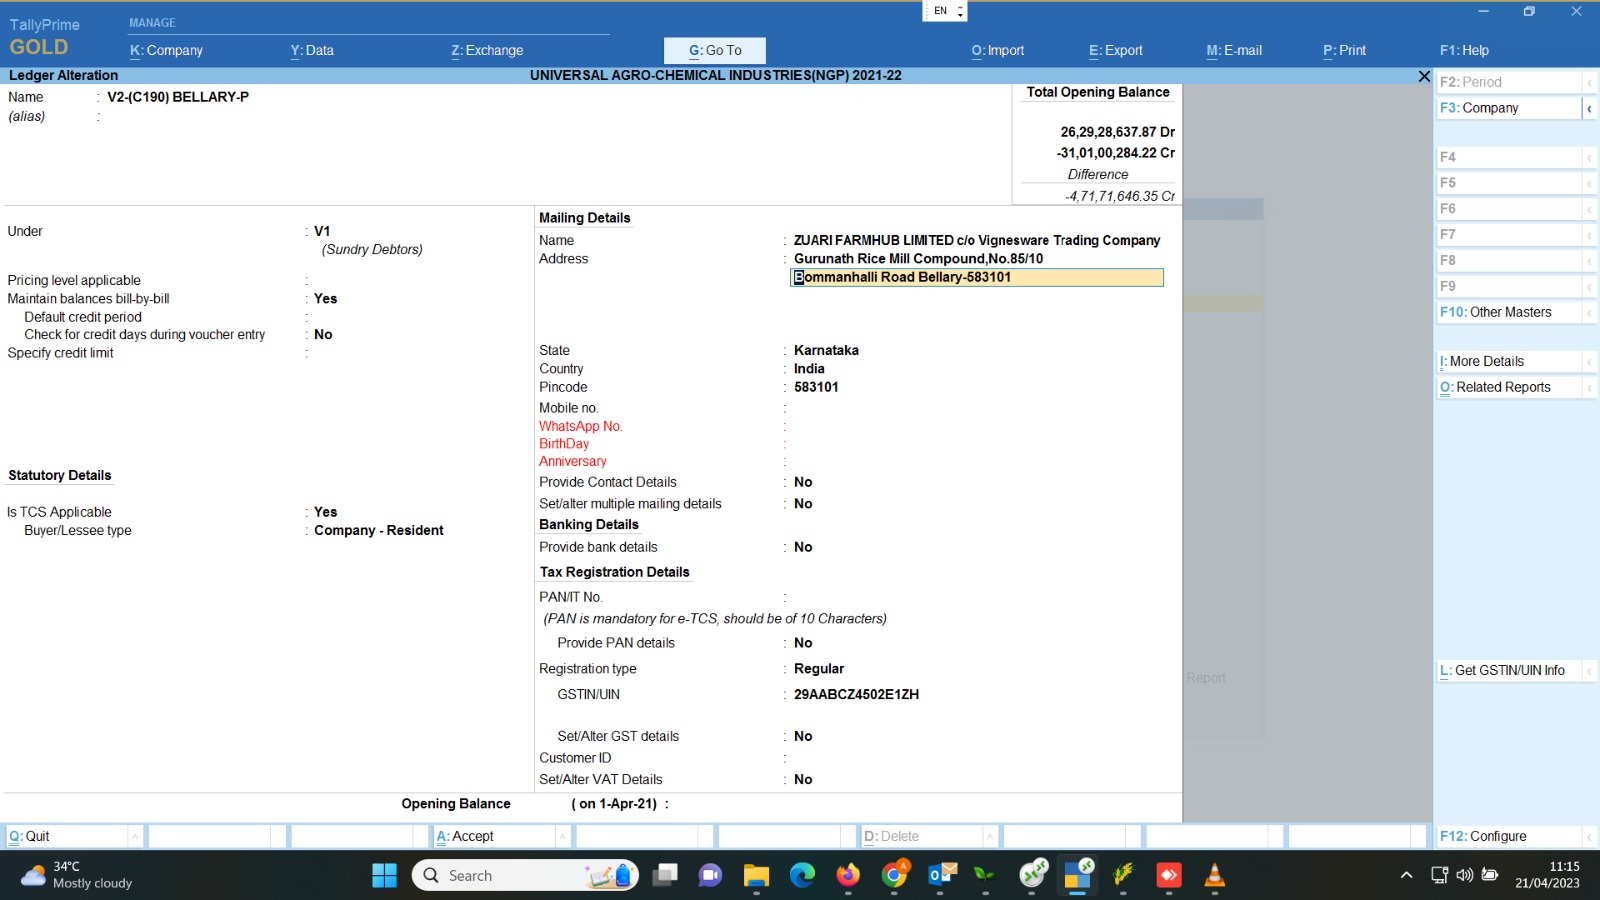Toggle 'Maintain balances bill-by-bill' Yes value

point(325,299)
